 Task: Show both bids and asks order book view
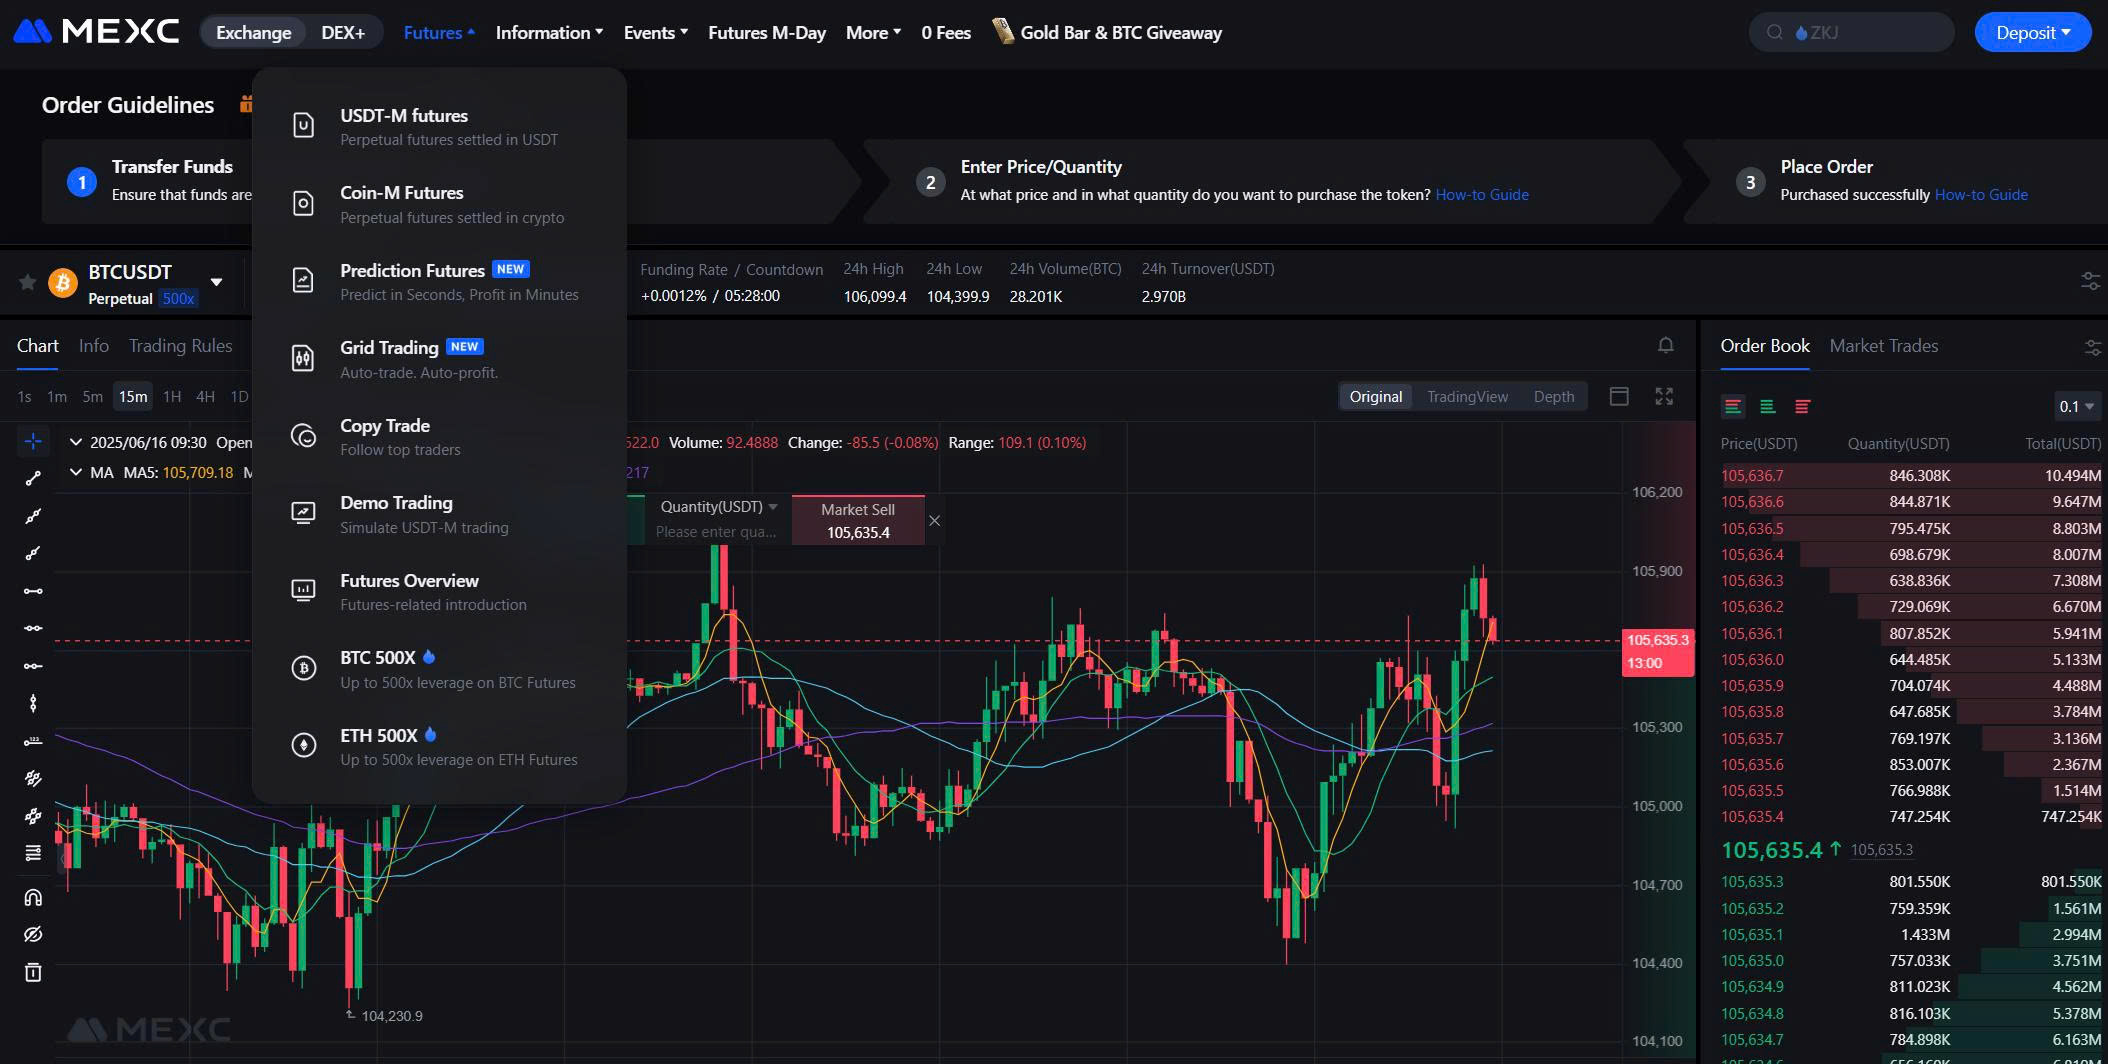(x=1733, y=406)
